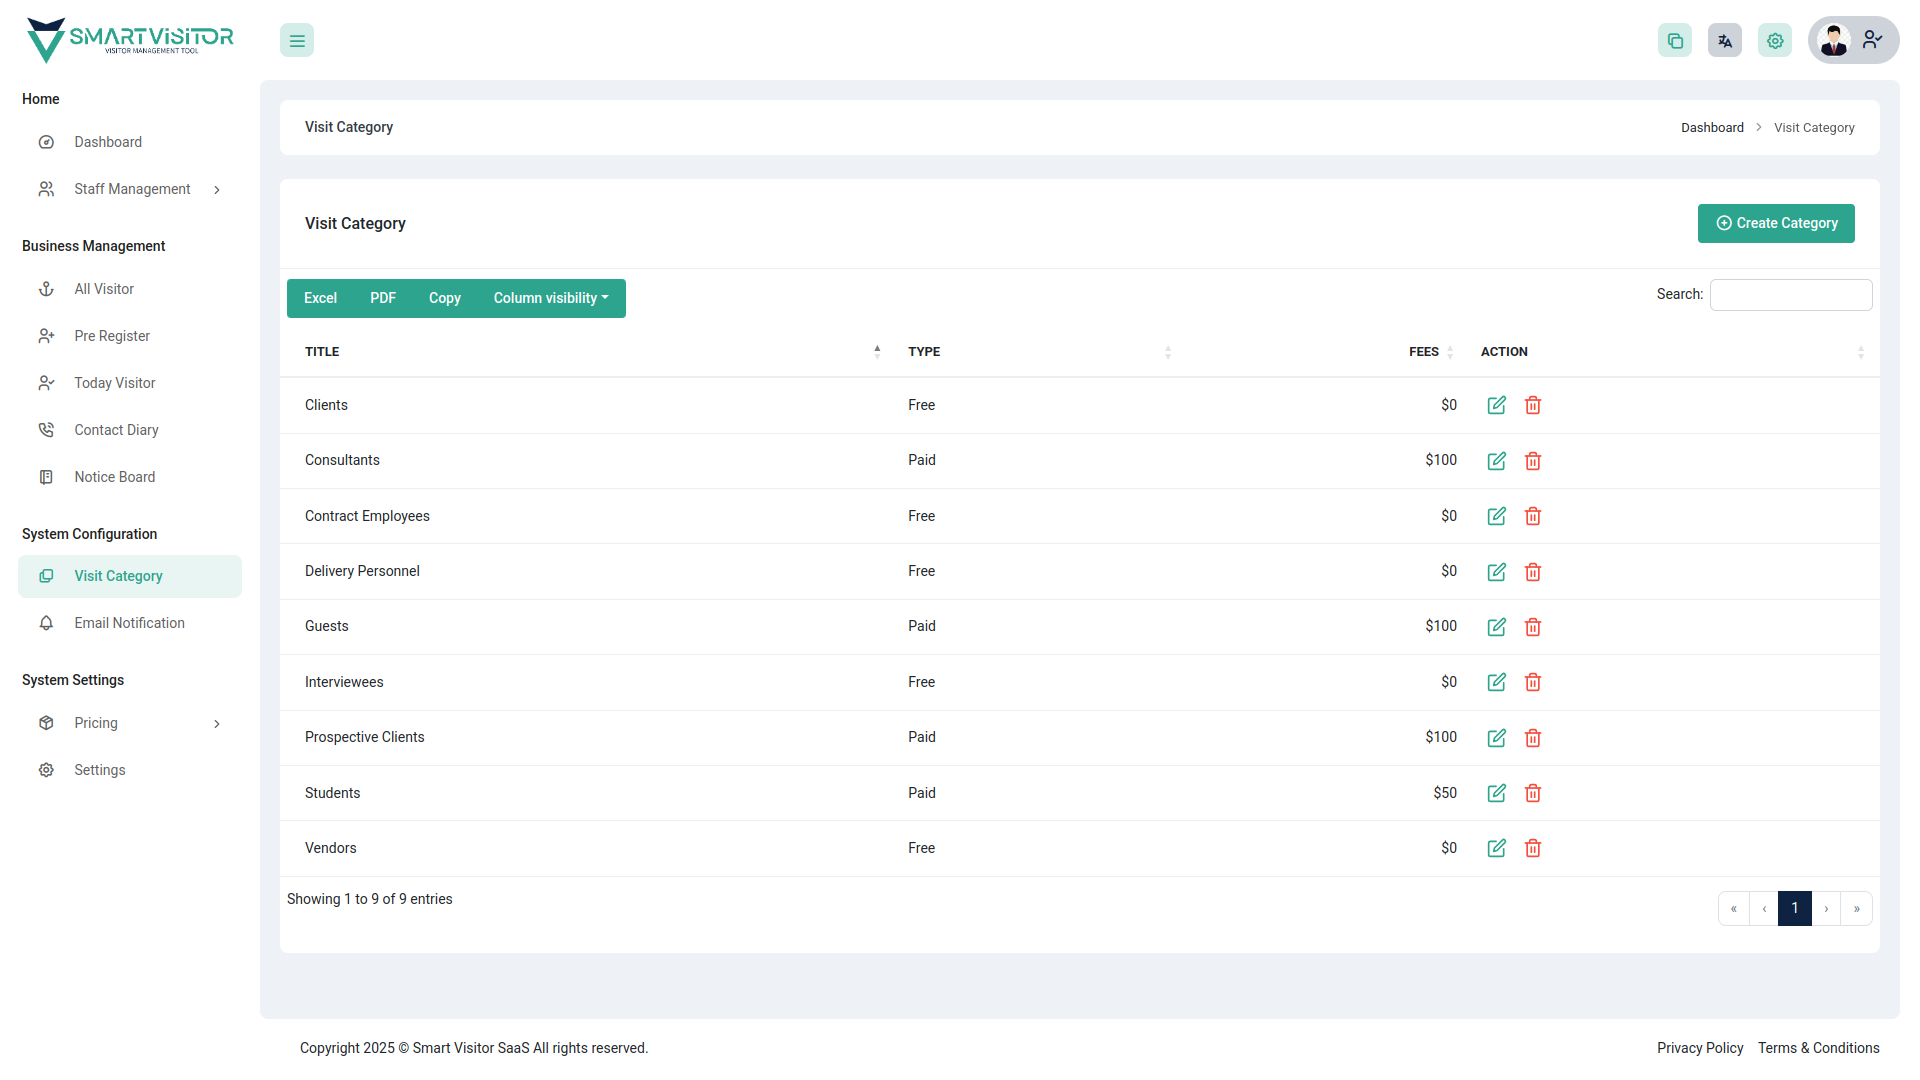1920x1080 pixels.
Task: Toggle sorting on the TITLE column
Action: pos(877,351)
